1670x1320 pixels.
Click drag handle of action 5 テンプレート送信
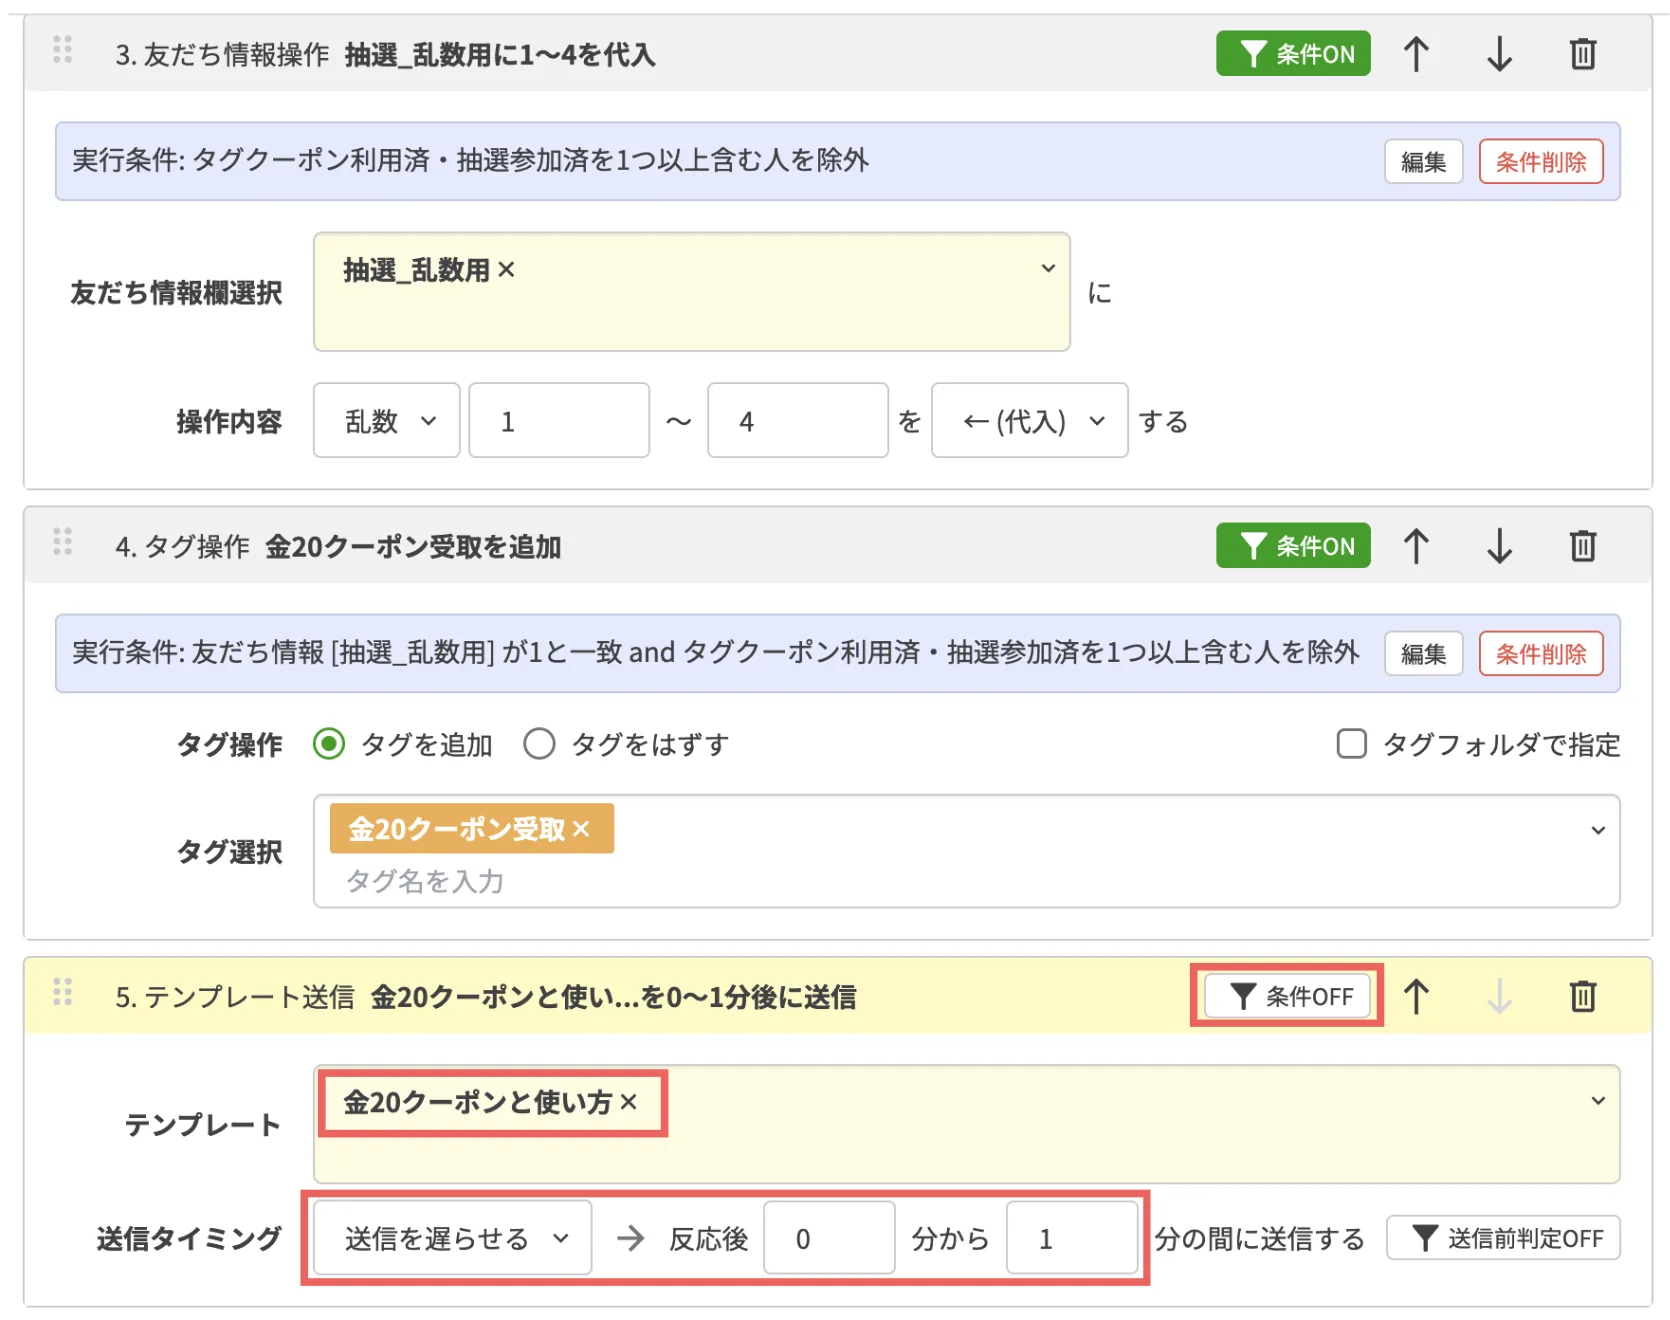tap(62, 992)
